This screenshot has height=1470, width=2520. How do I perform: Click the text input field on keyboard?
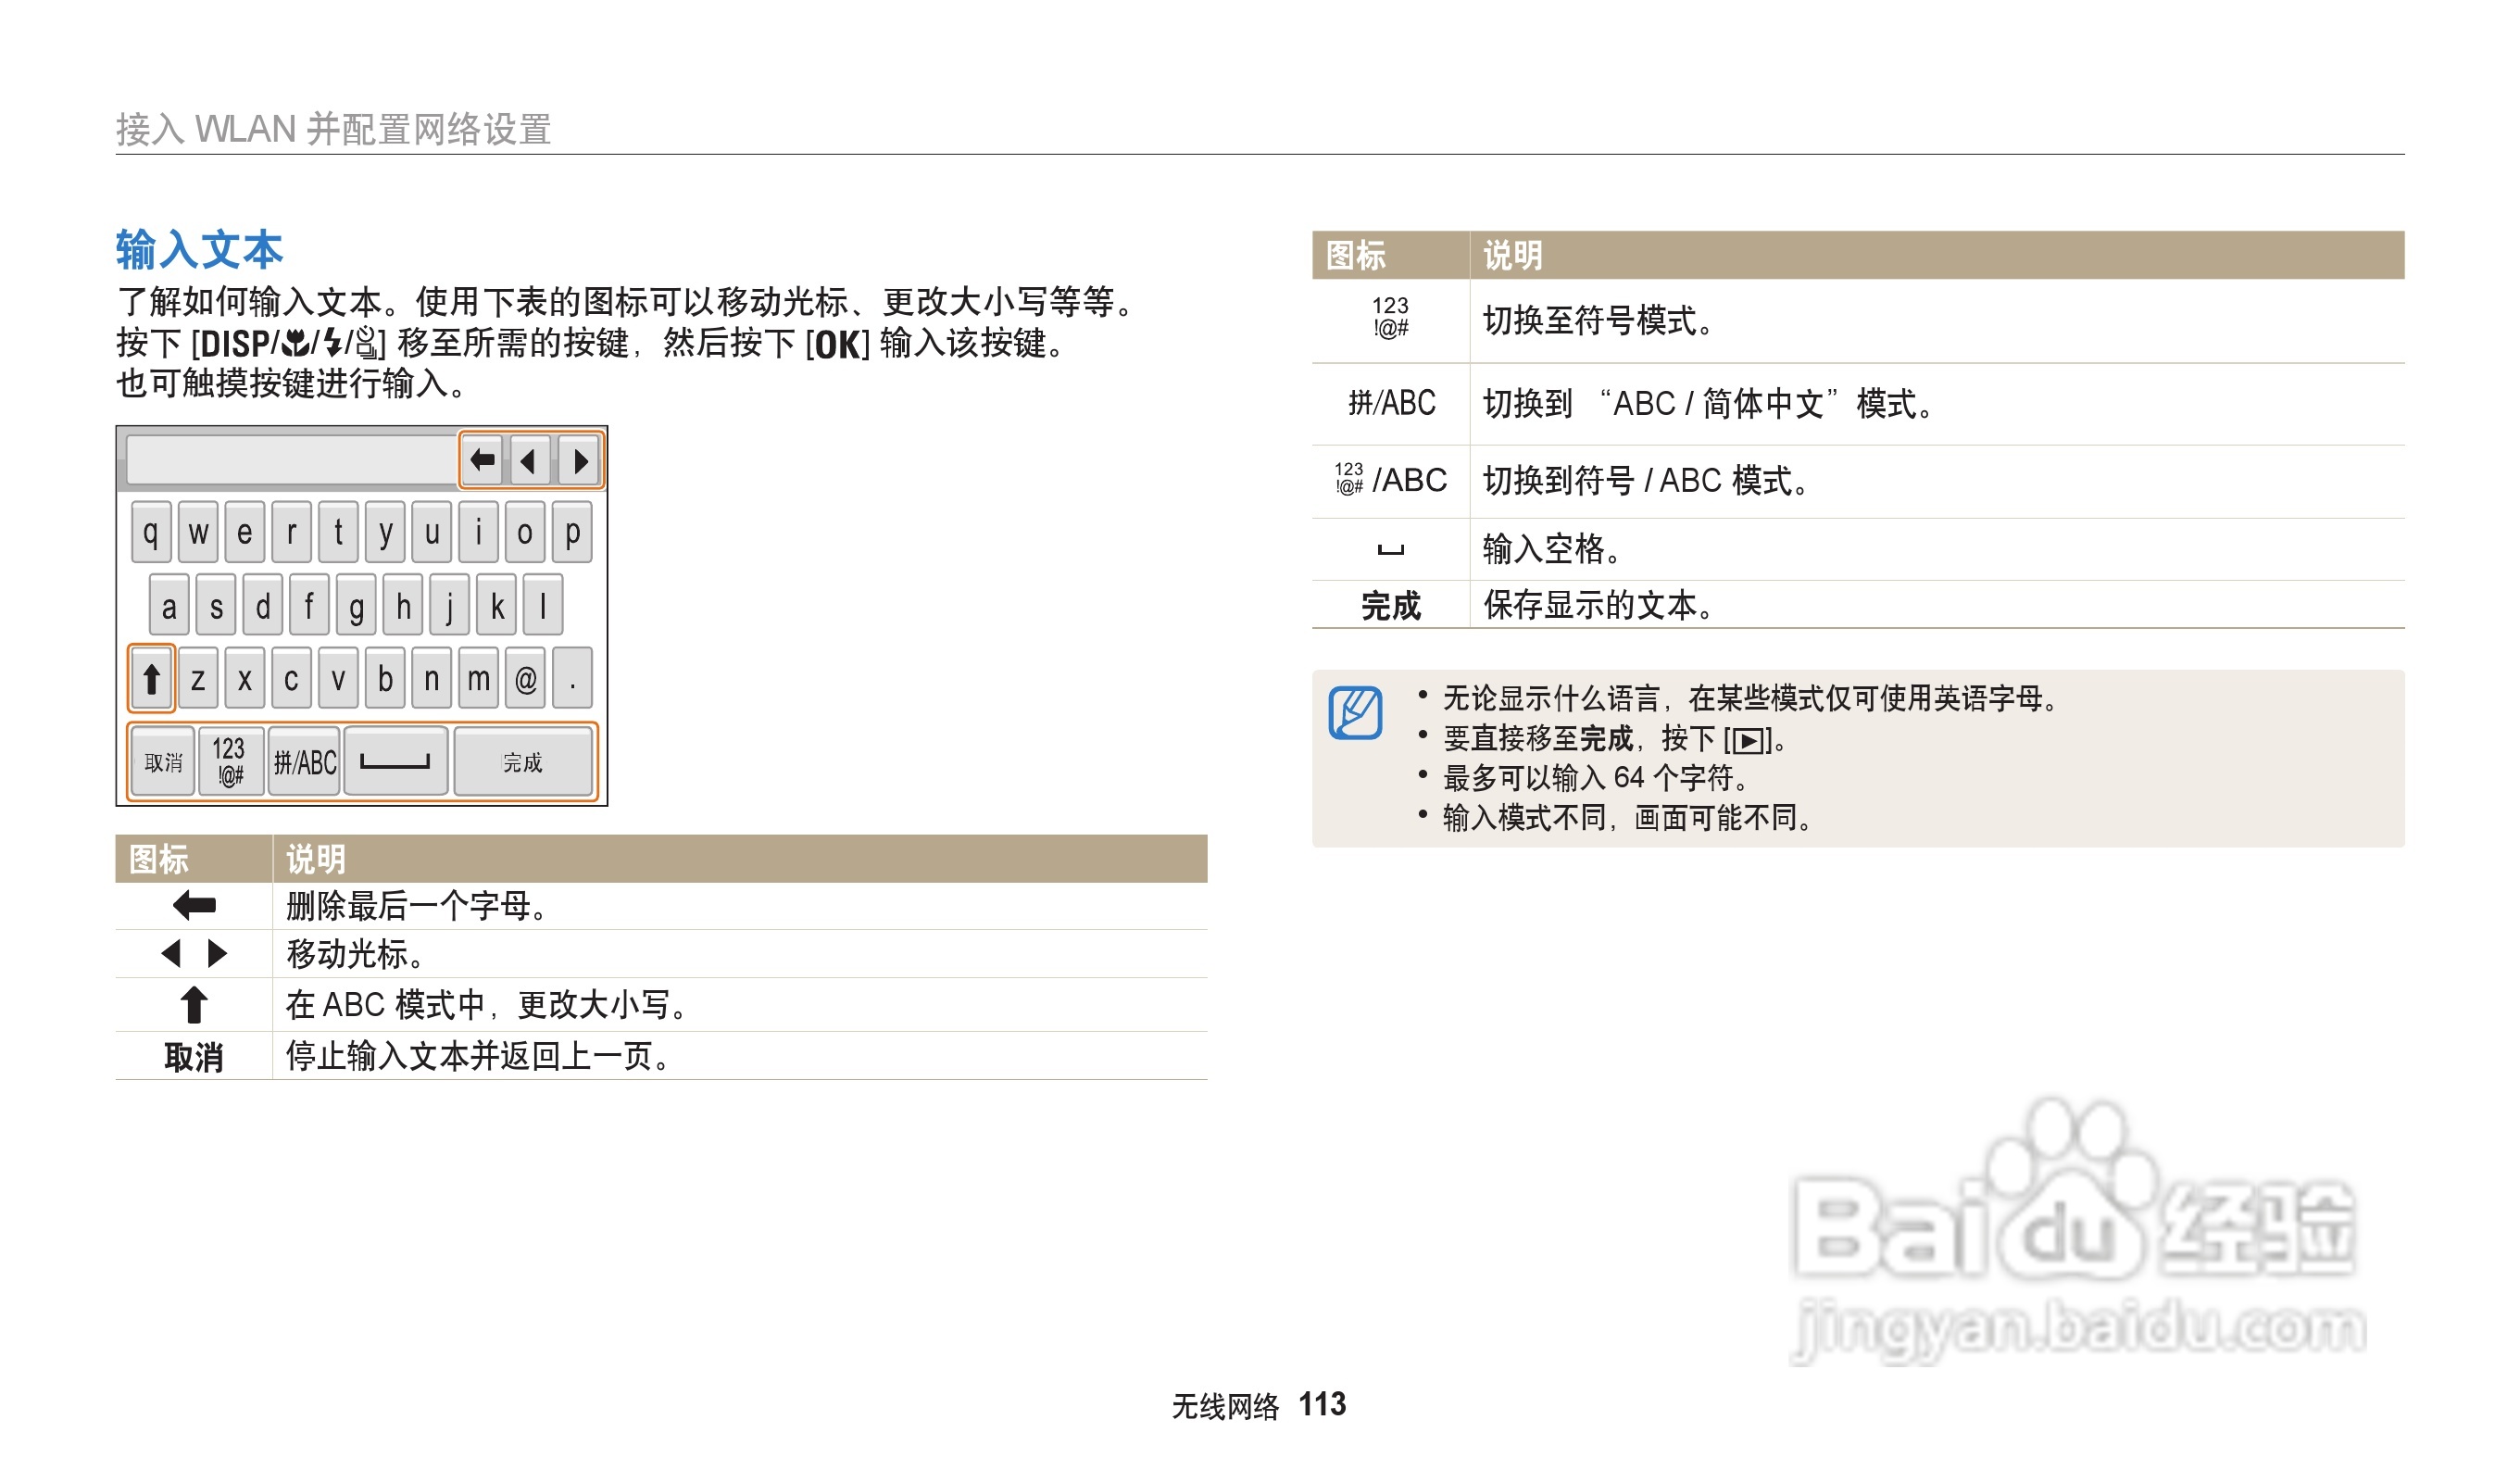292,461
